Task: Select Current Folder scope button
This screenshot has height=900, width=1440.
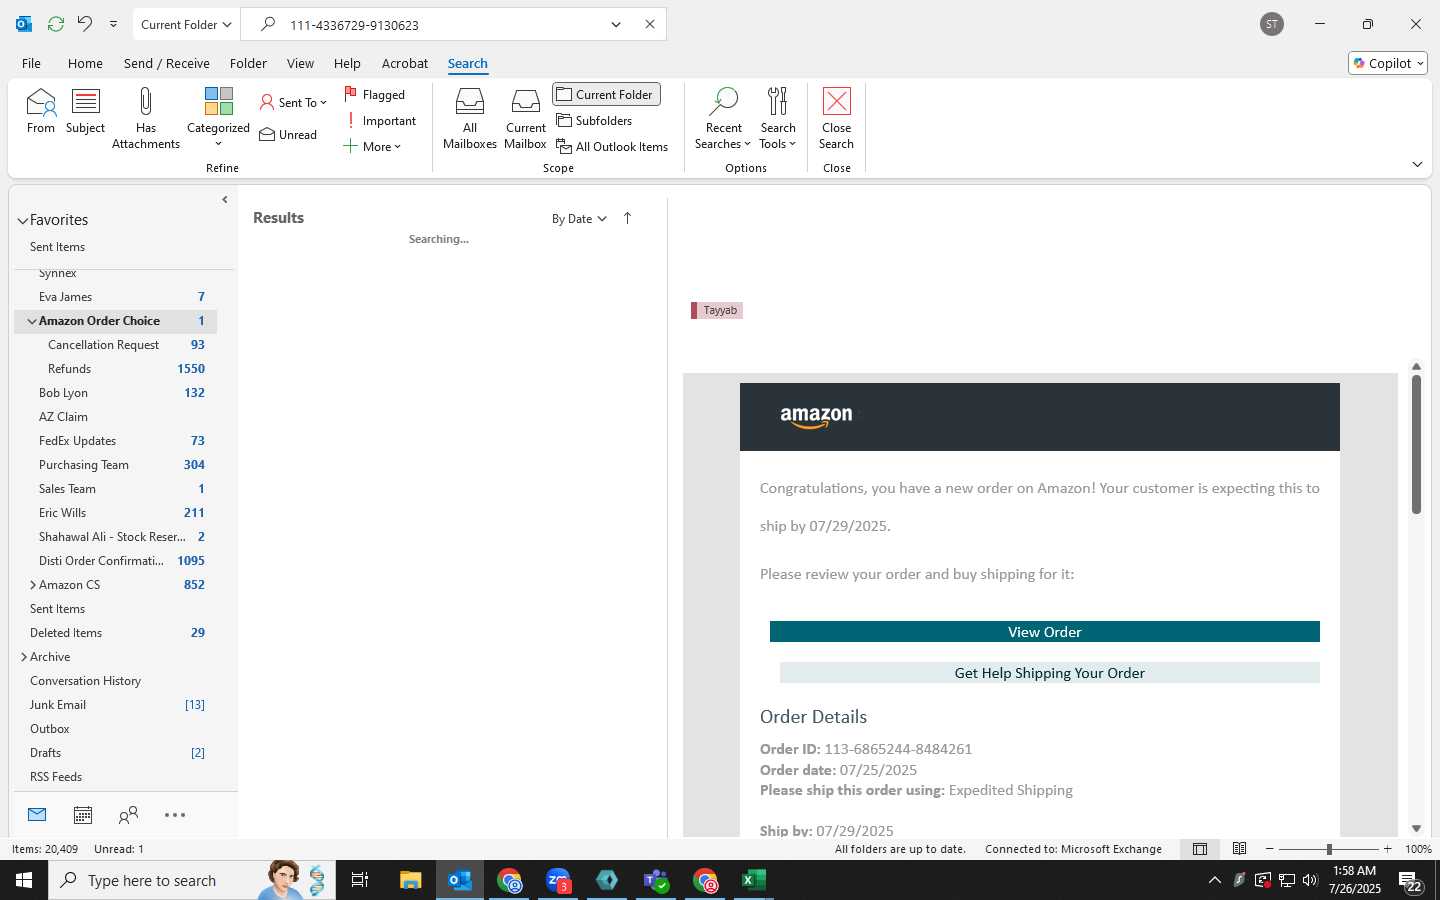Action: pos(606,95)
